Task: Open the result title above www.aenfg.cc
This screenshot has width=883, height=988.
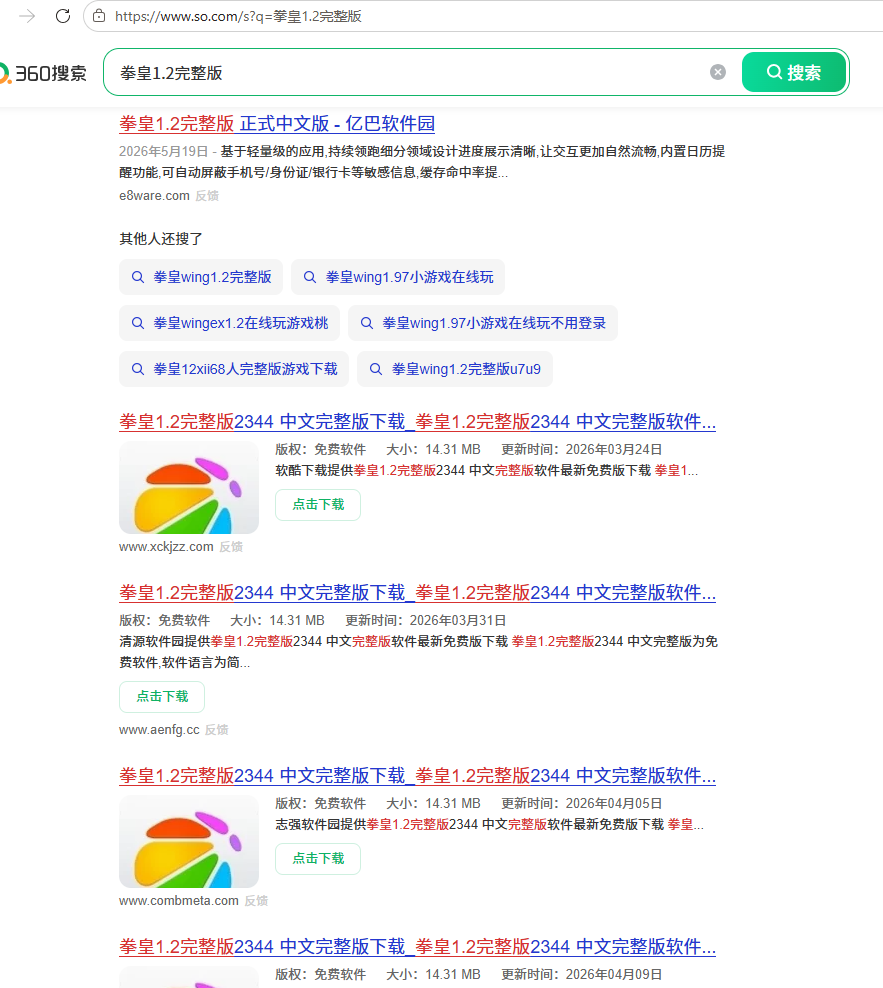Action: click(417, 593)
